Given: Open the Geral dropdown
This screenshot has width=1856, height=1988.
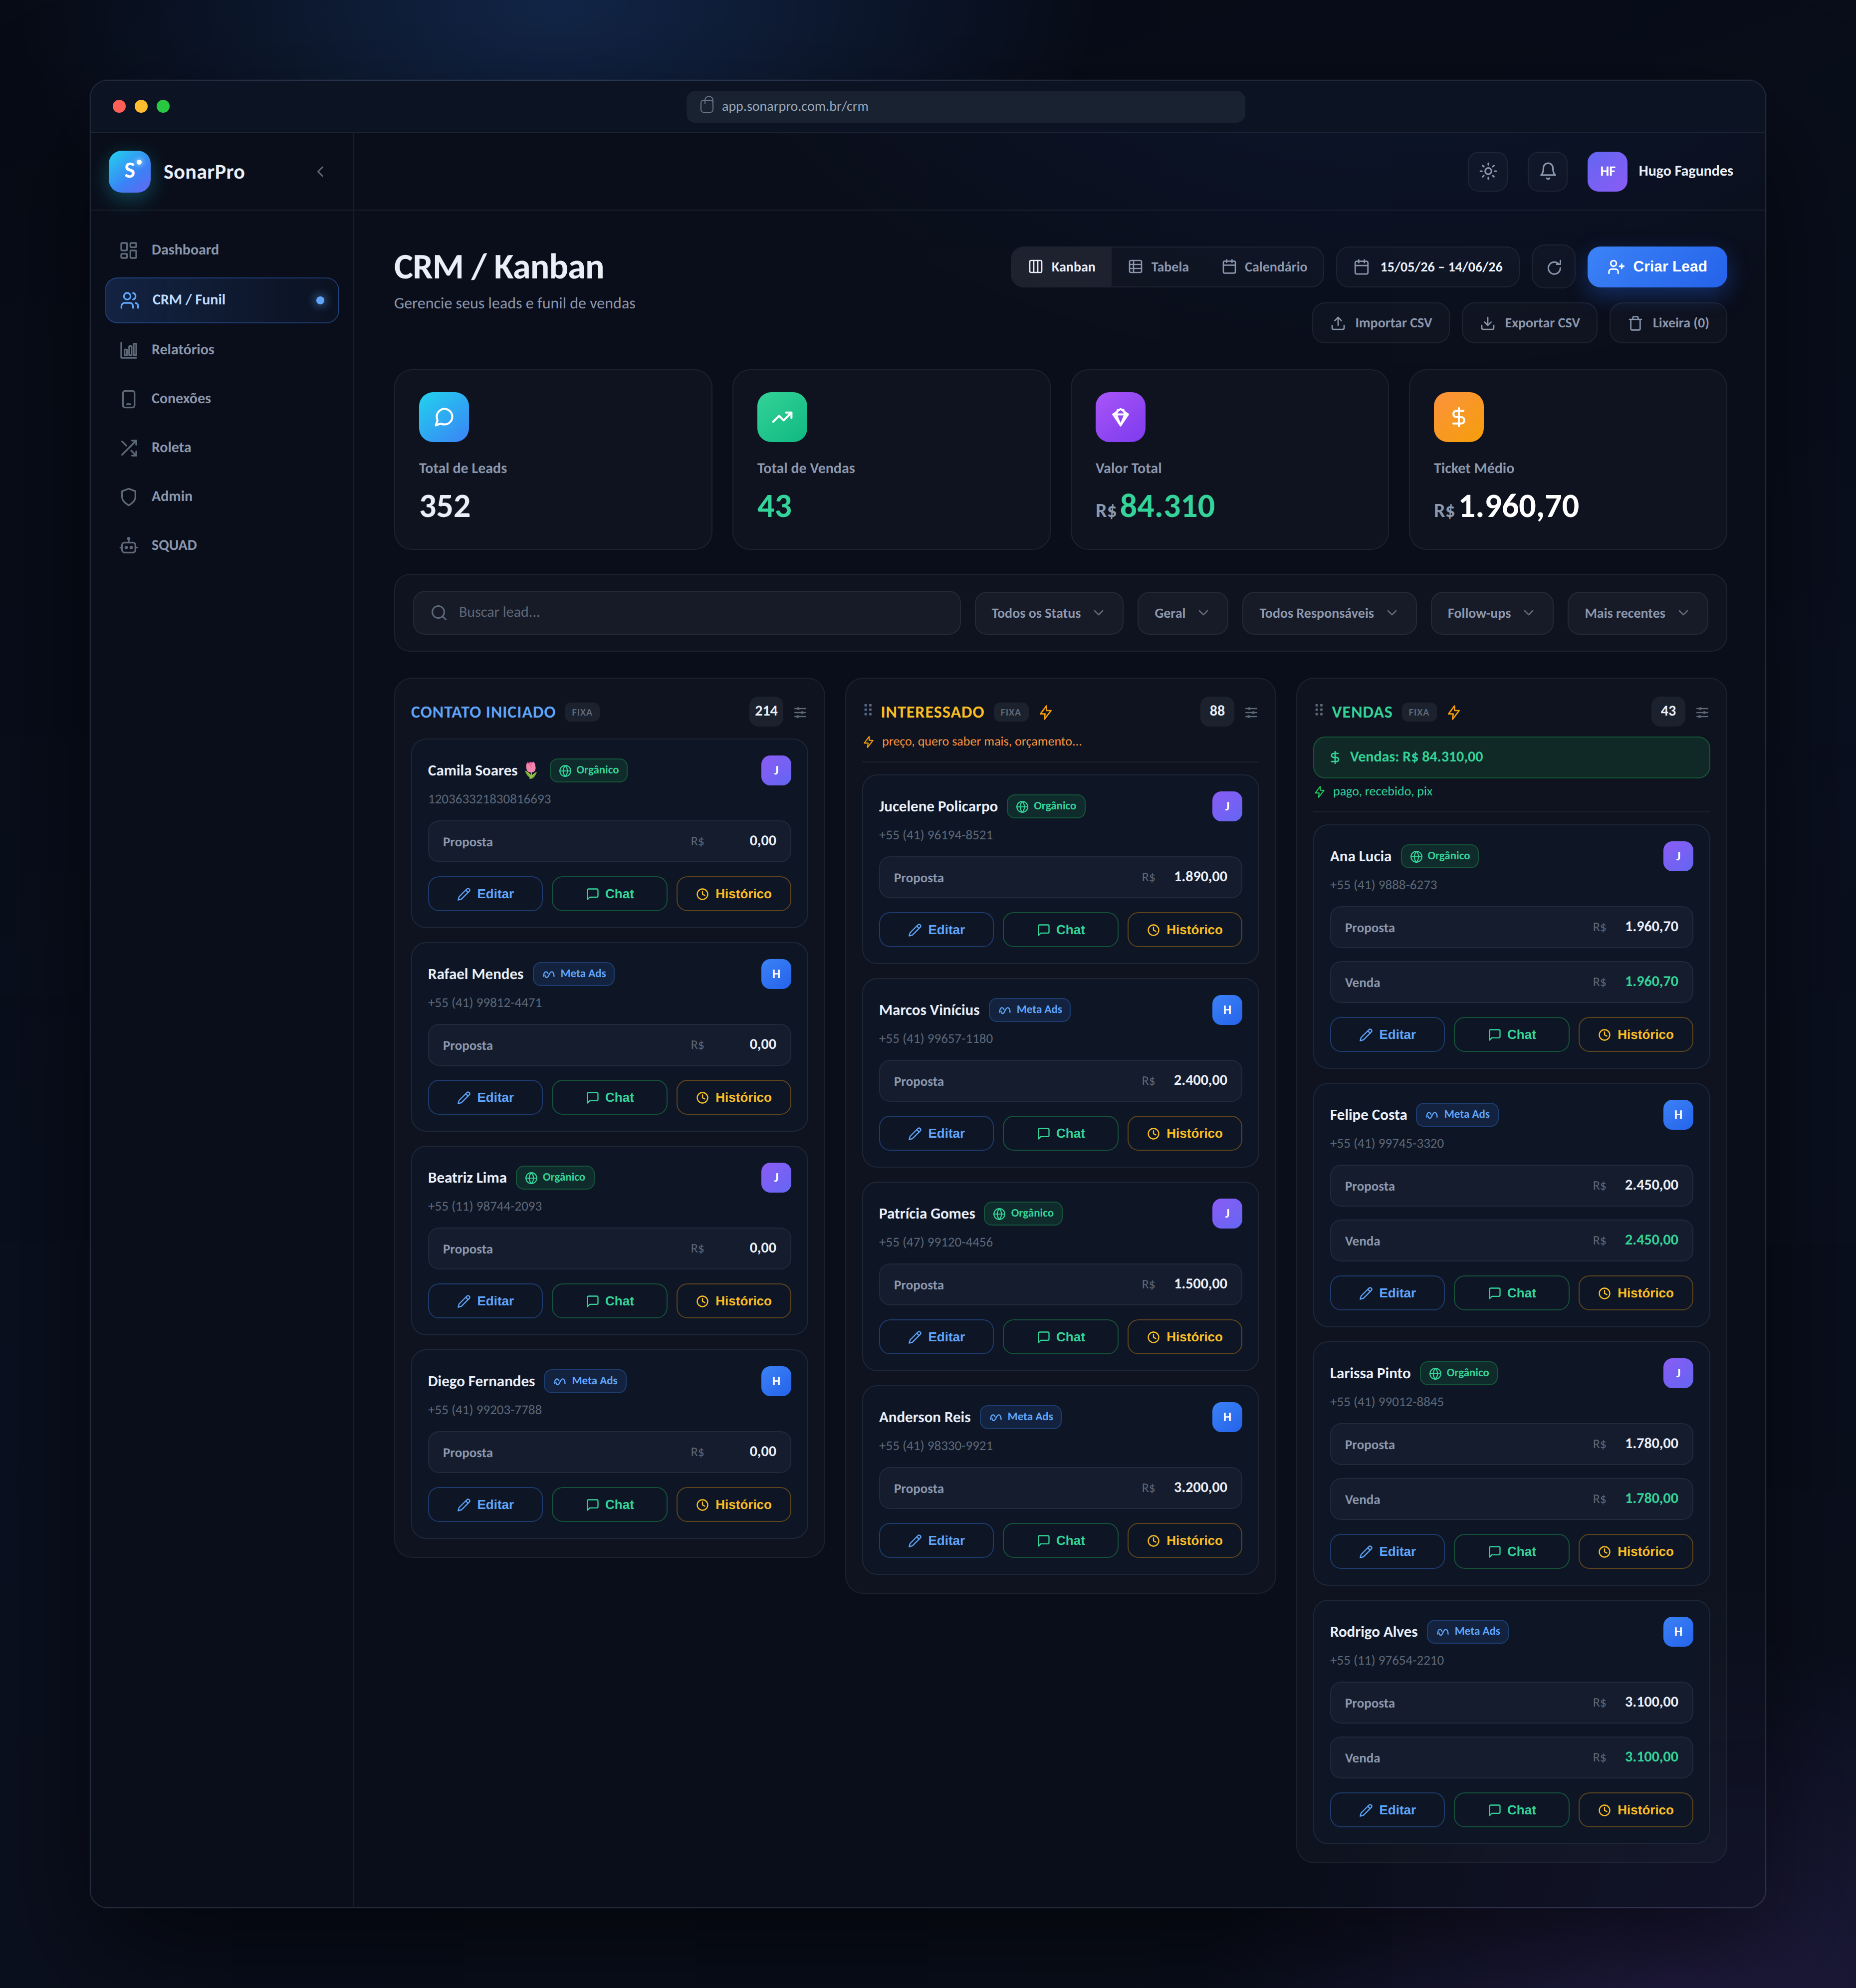Looking at the screenshot, I should coord(1182,613).
